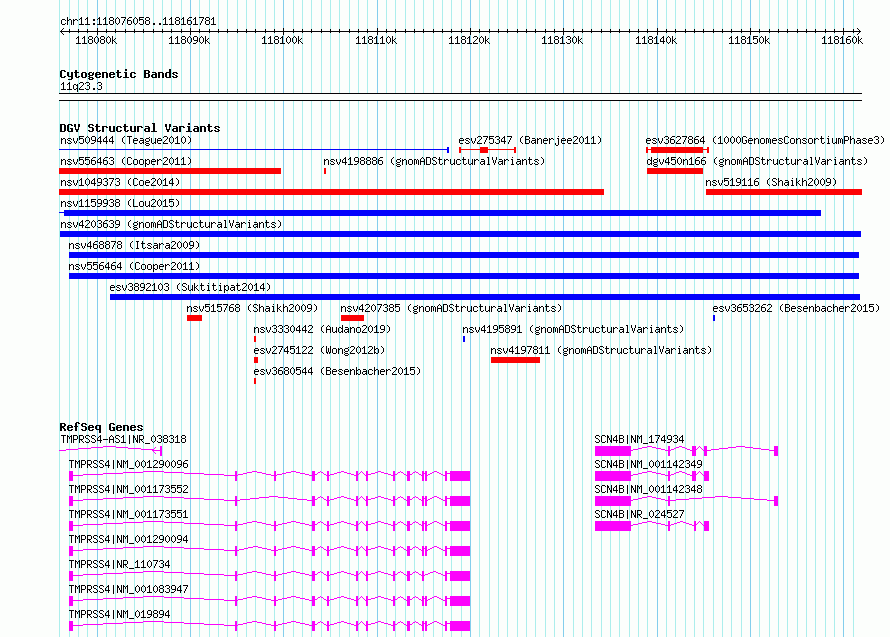Select the dgv450n166 red variant bar
The image size is (890, 637).
coord(675,171)
